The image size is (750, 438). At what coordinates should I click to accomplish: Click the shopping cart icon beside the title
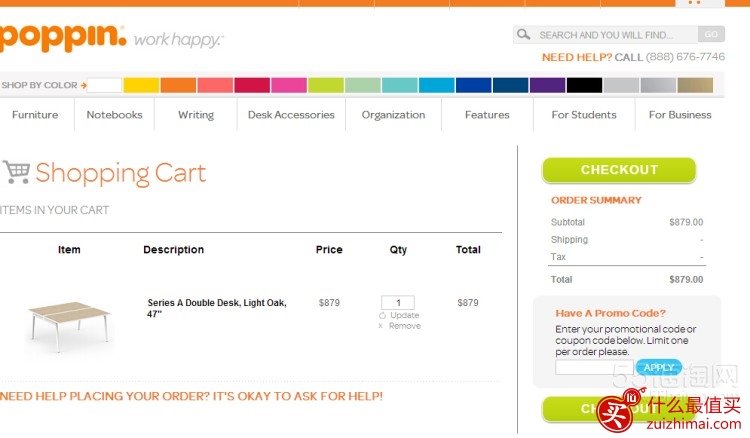point(16,172)
